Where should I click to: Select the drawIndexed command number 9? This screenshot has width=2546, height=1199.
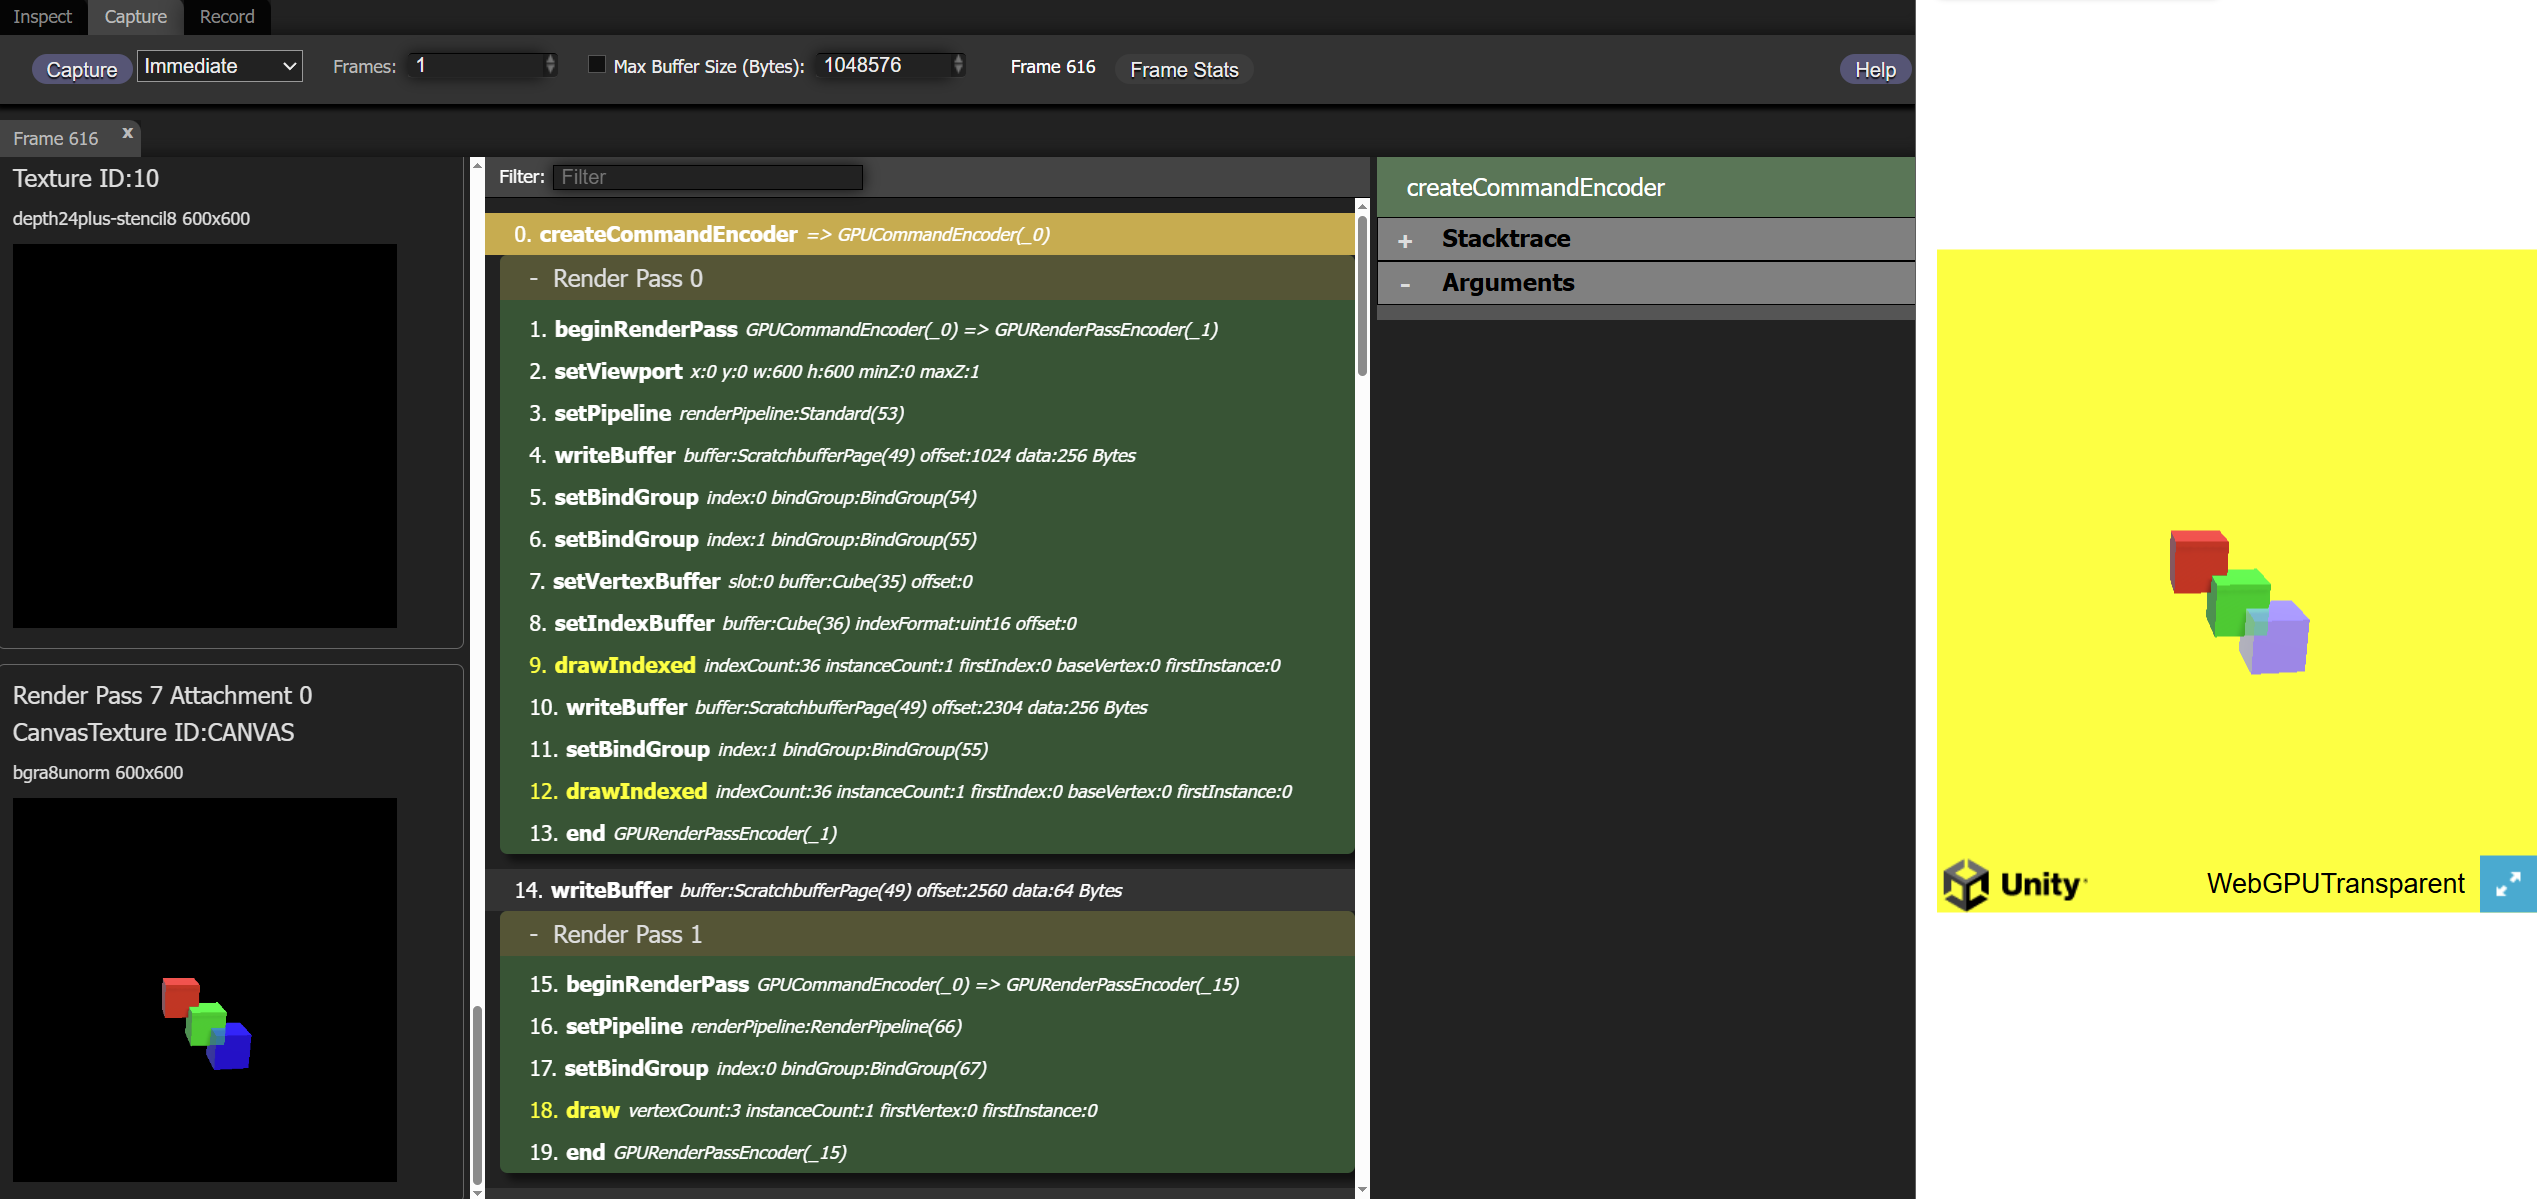(624, 665)
